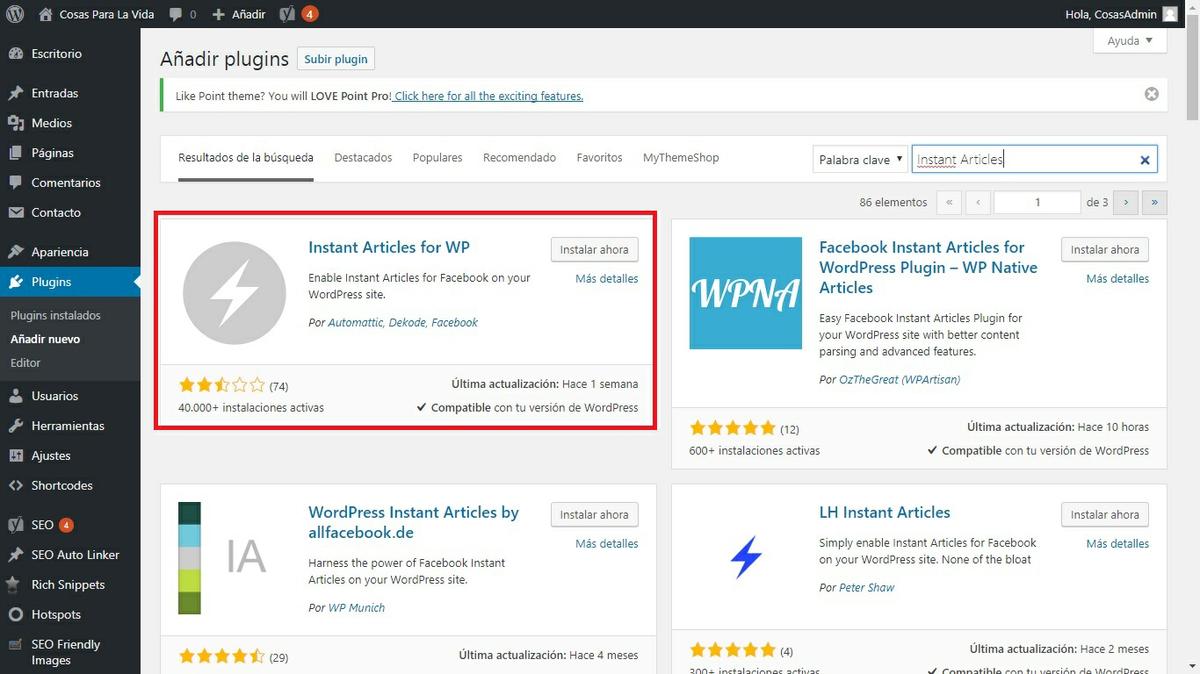Open Más detalles for WordPress Instant Articles by allfacebook.de

[x=606, y=544]
